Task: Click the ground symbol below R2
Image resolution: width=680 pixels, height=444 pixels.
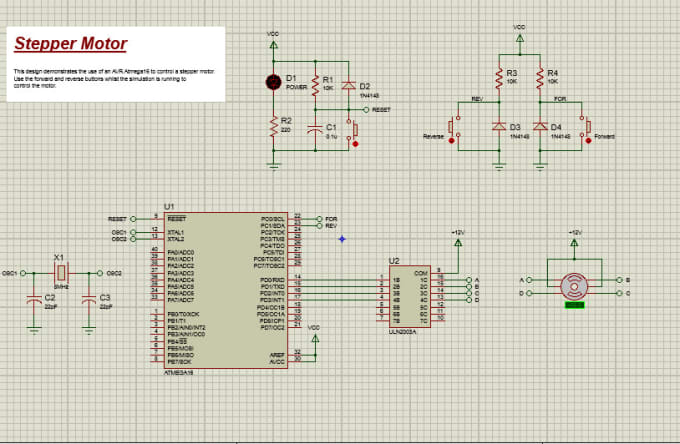Action: pos(274,165)
